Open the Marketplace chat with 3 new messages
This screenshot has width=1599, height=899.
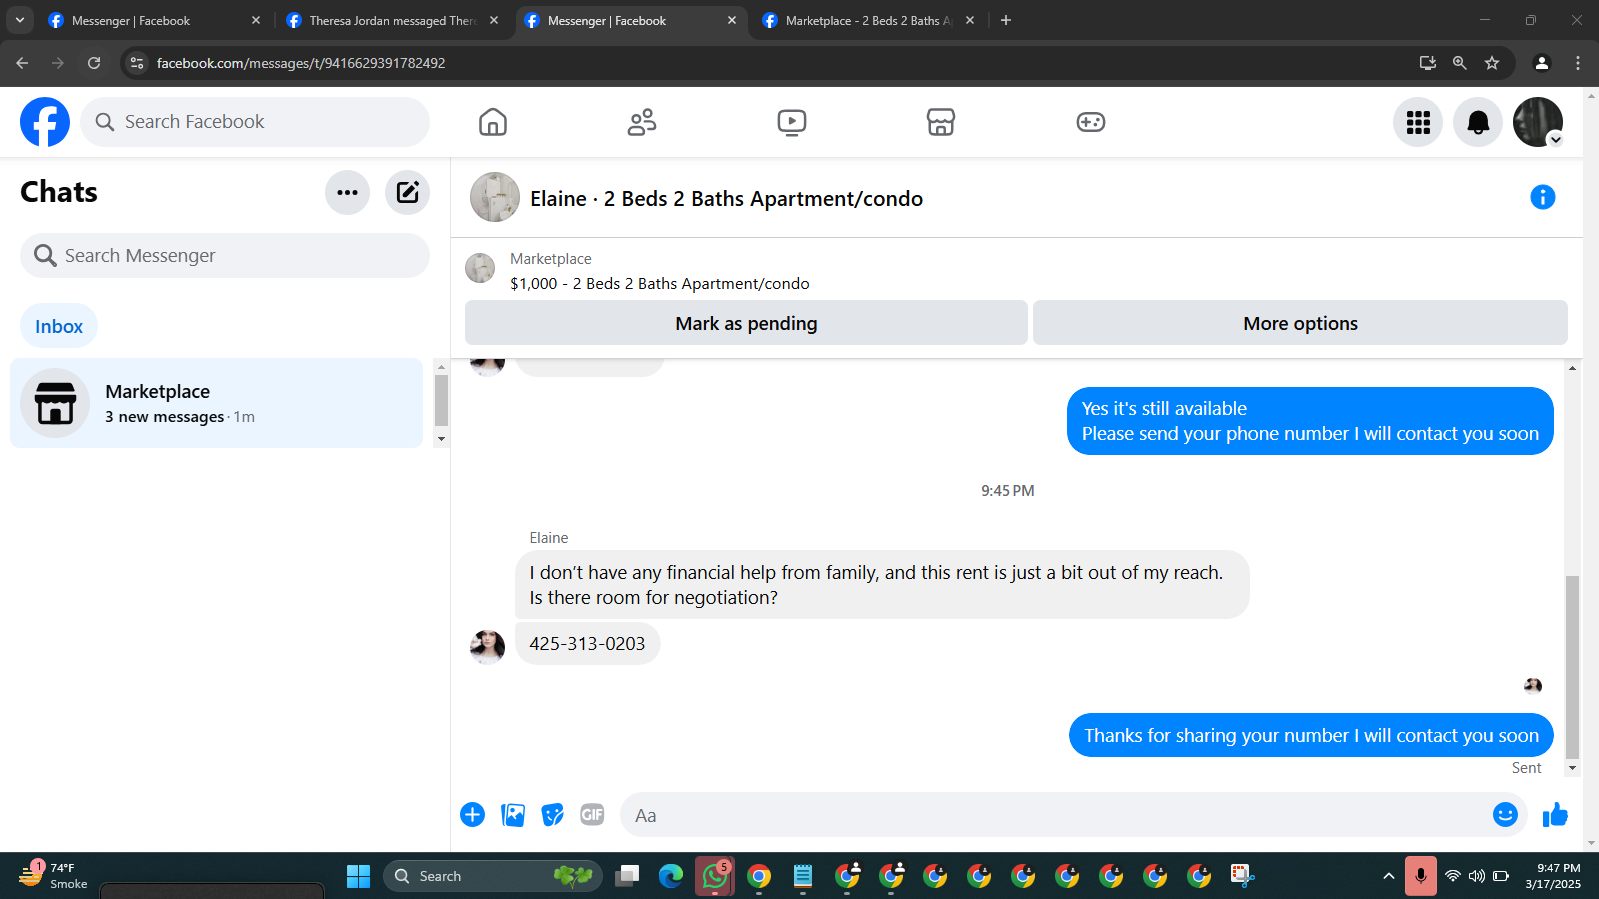point(216,403)
